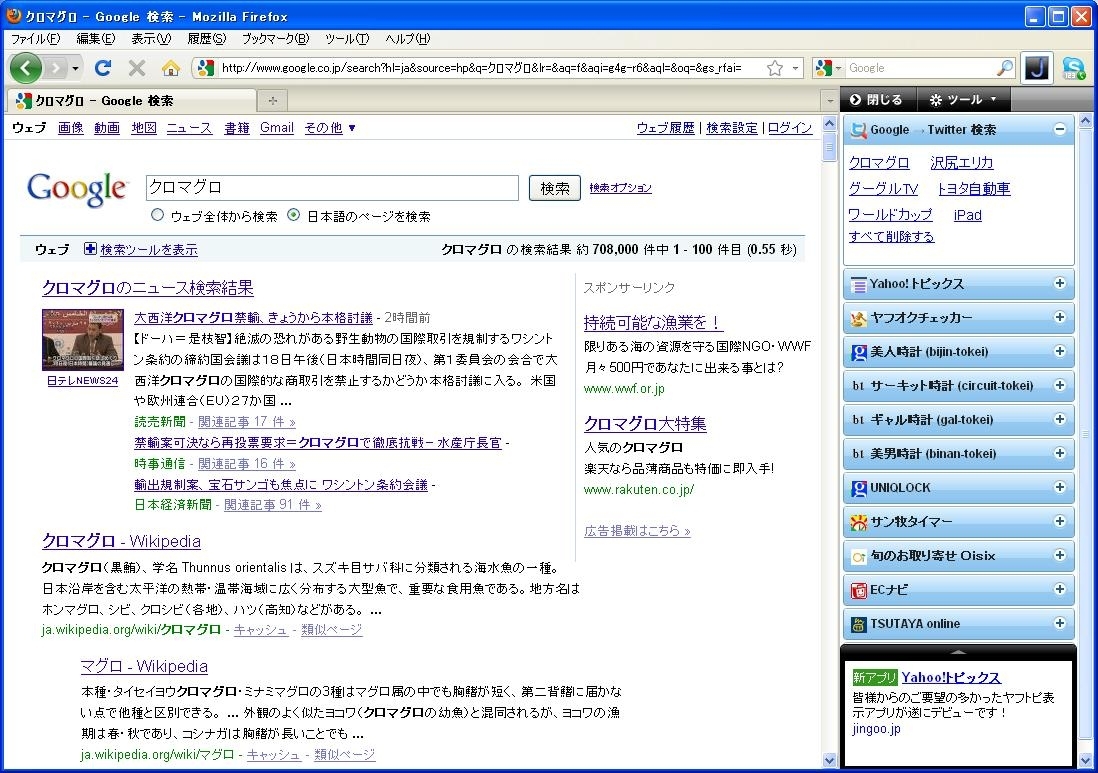Click すべて削除する in the sidebar

[x=891, y=236]
